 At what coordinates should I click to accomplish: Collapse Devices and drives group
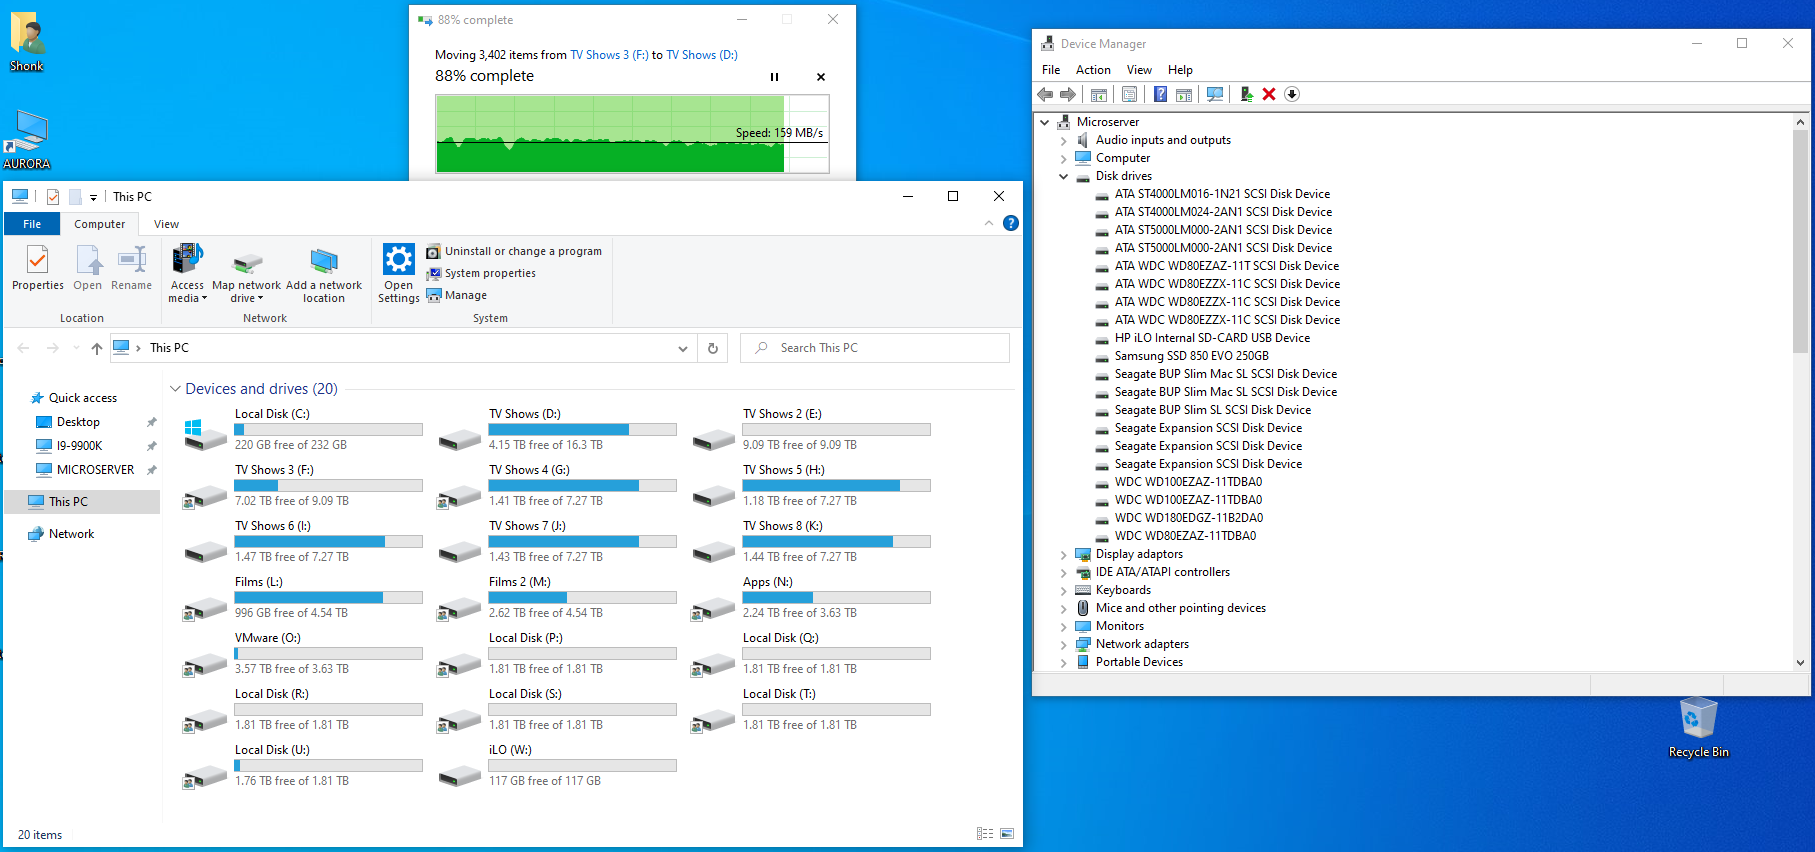pos(175,389)
